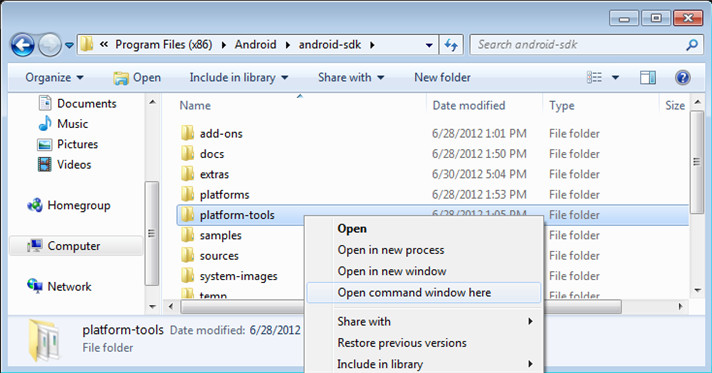Click Program Files (x86) breadcrumb
Screen dimensions: 712x373
(x=163, y=45)
